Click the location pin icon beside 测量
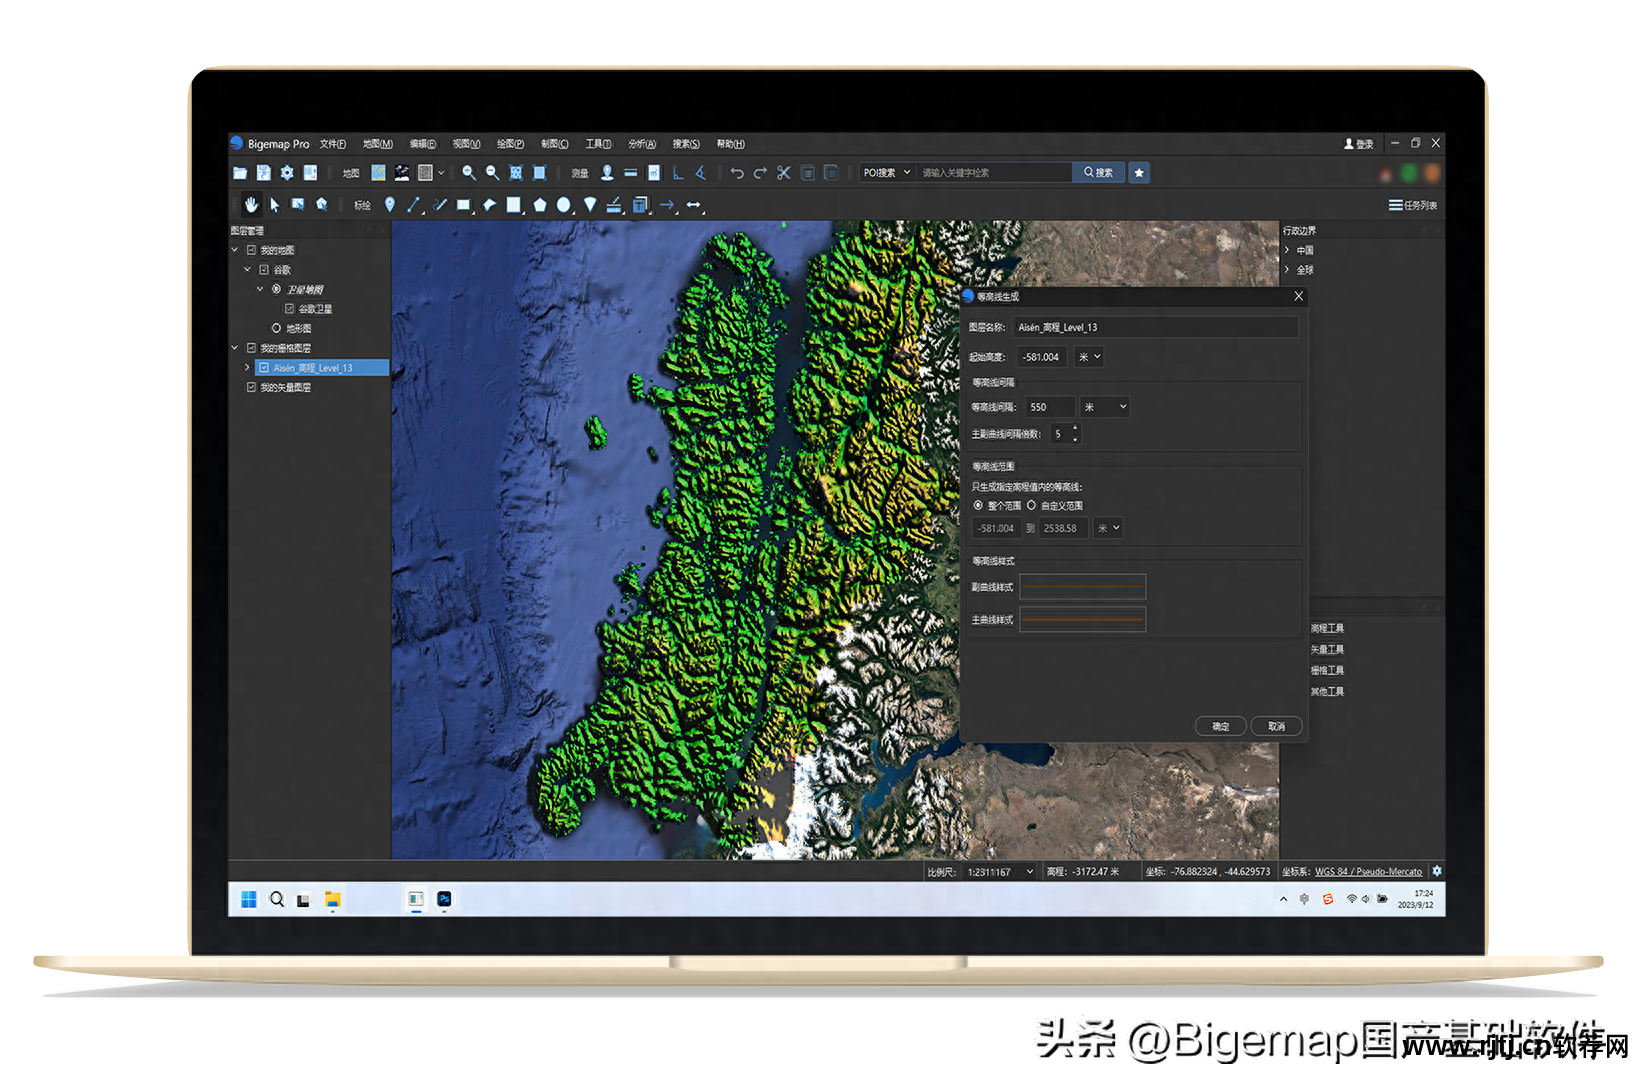Viewport: 1638px width, 1092px height. (x=607, y=173)
